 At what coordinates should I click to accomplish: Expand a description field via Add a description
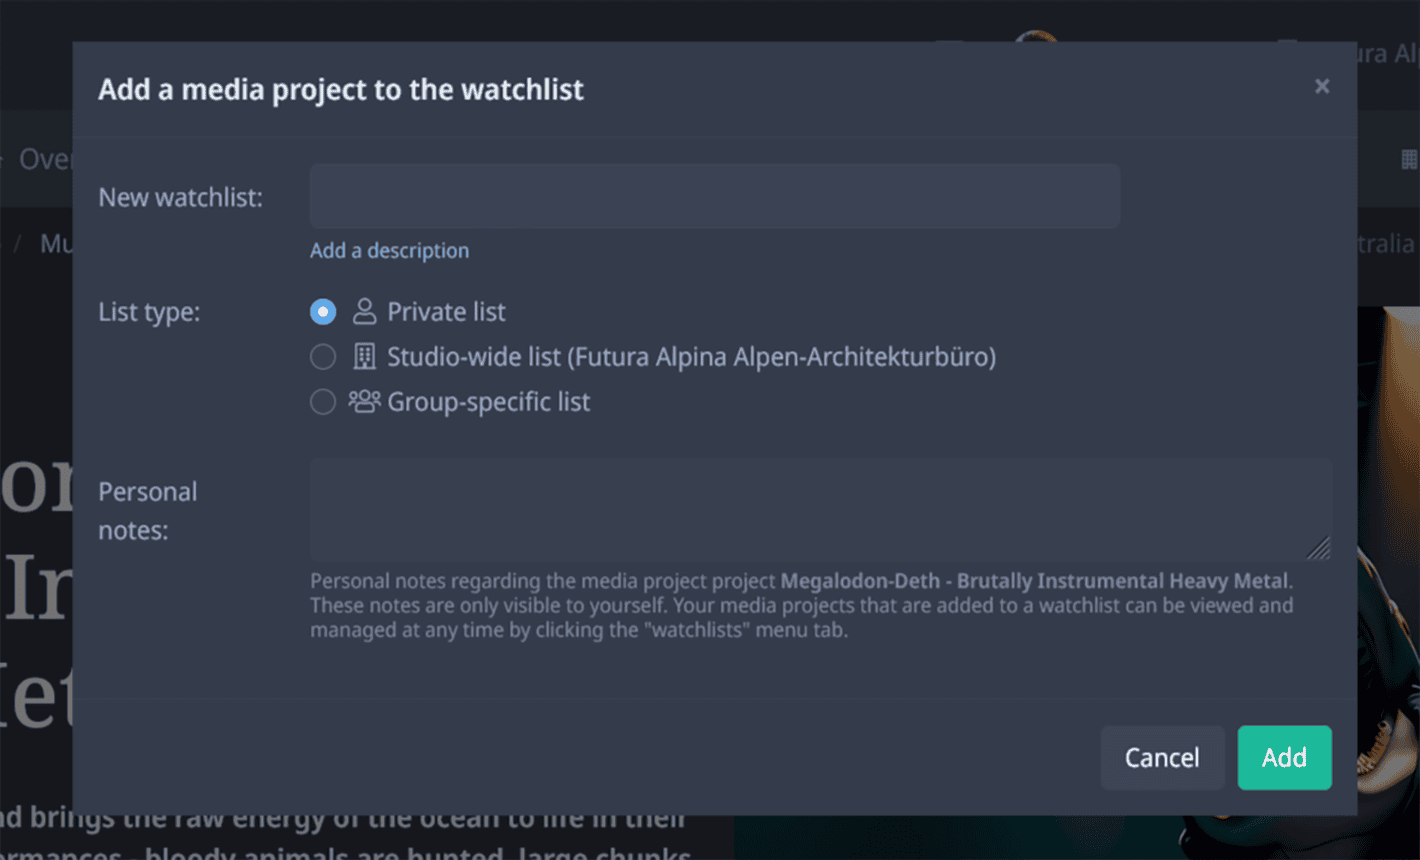point(389,250)
